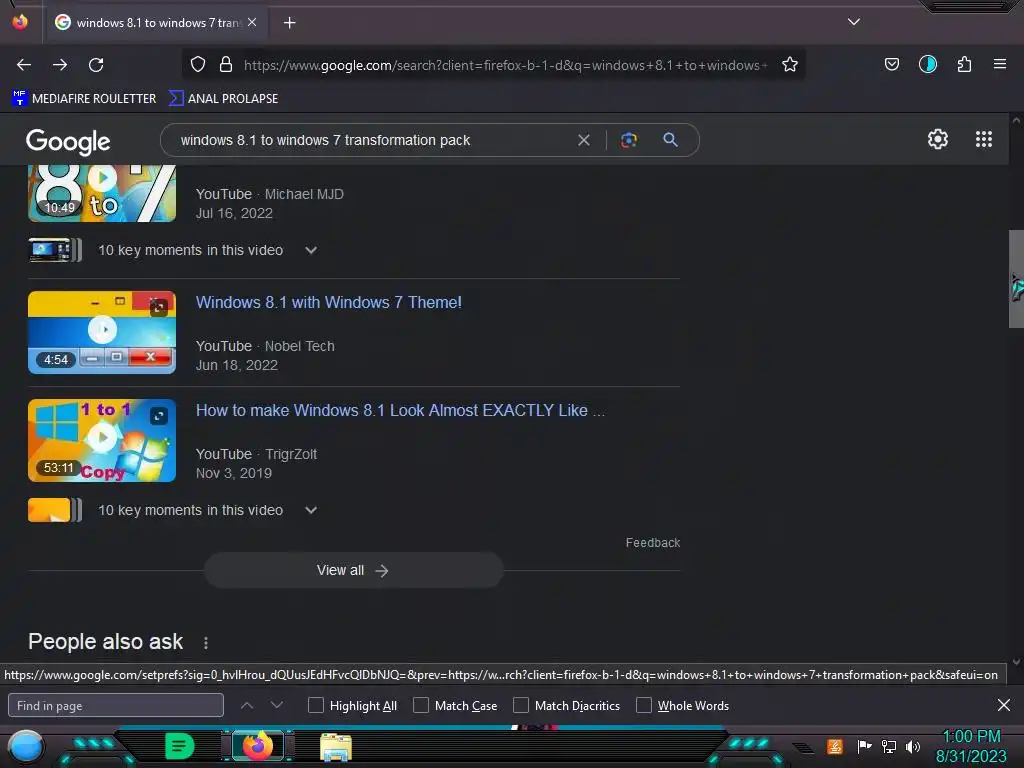Close the find bar
The height and width of the screenshot is (768, 1024).
coord(1004,705)
